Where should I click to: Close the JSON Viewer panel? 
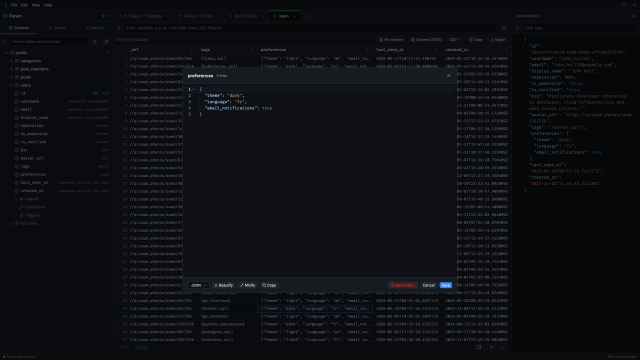pos(633,16)
